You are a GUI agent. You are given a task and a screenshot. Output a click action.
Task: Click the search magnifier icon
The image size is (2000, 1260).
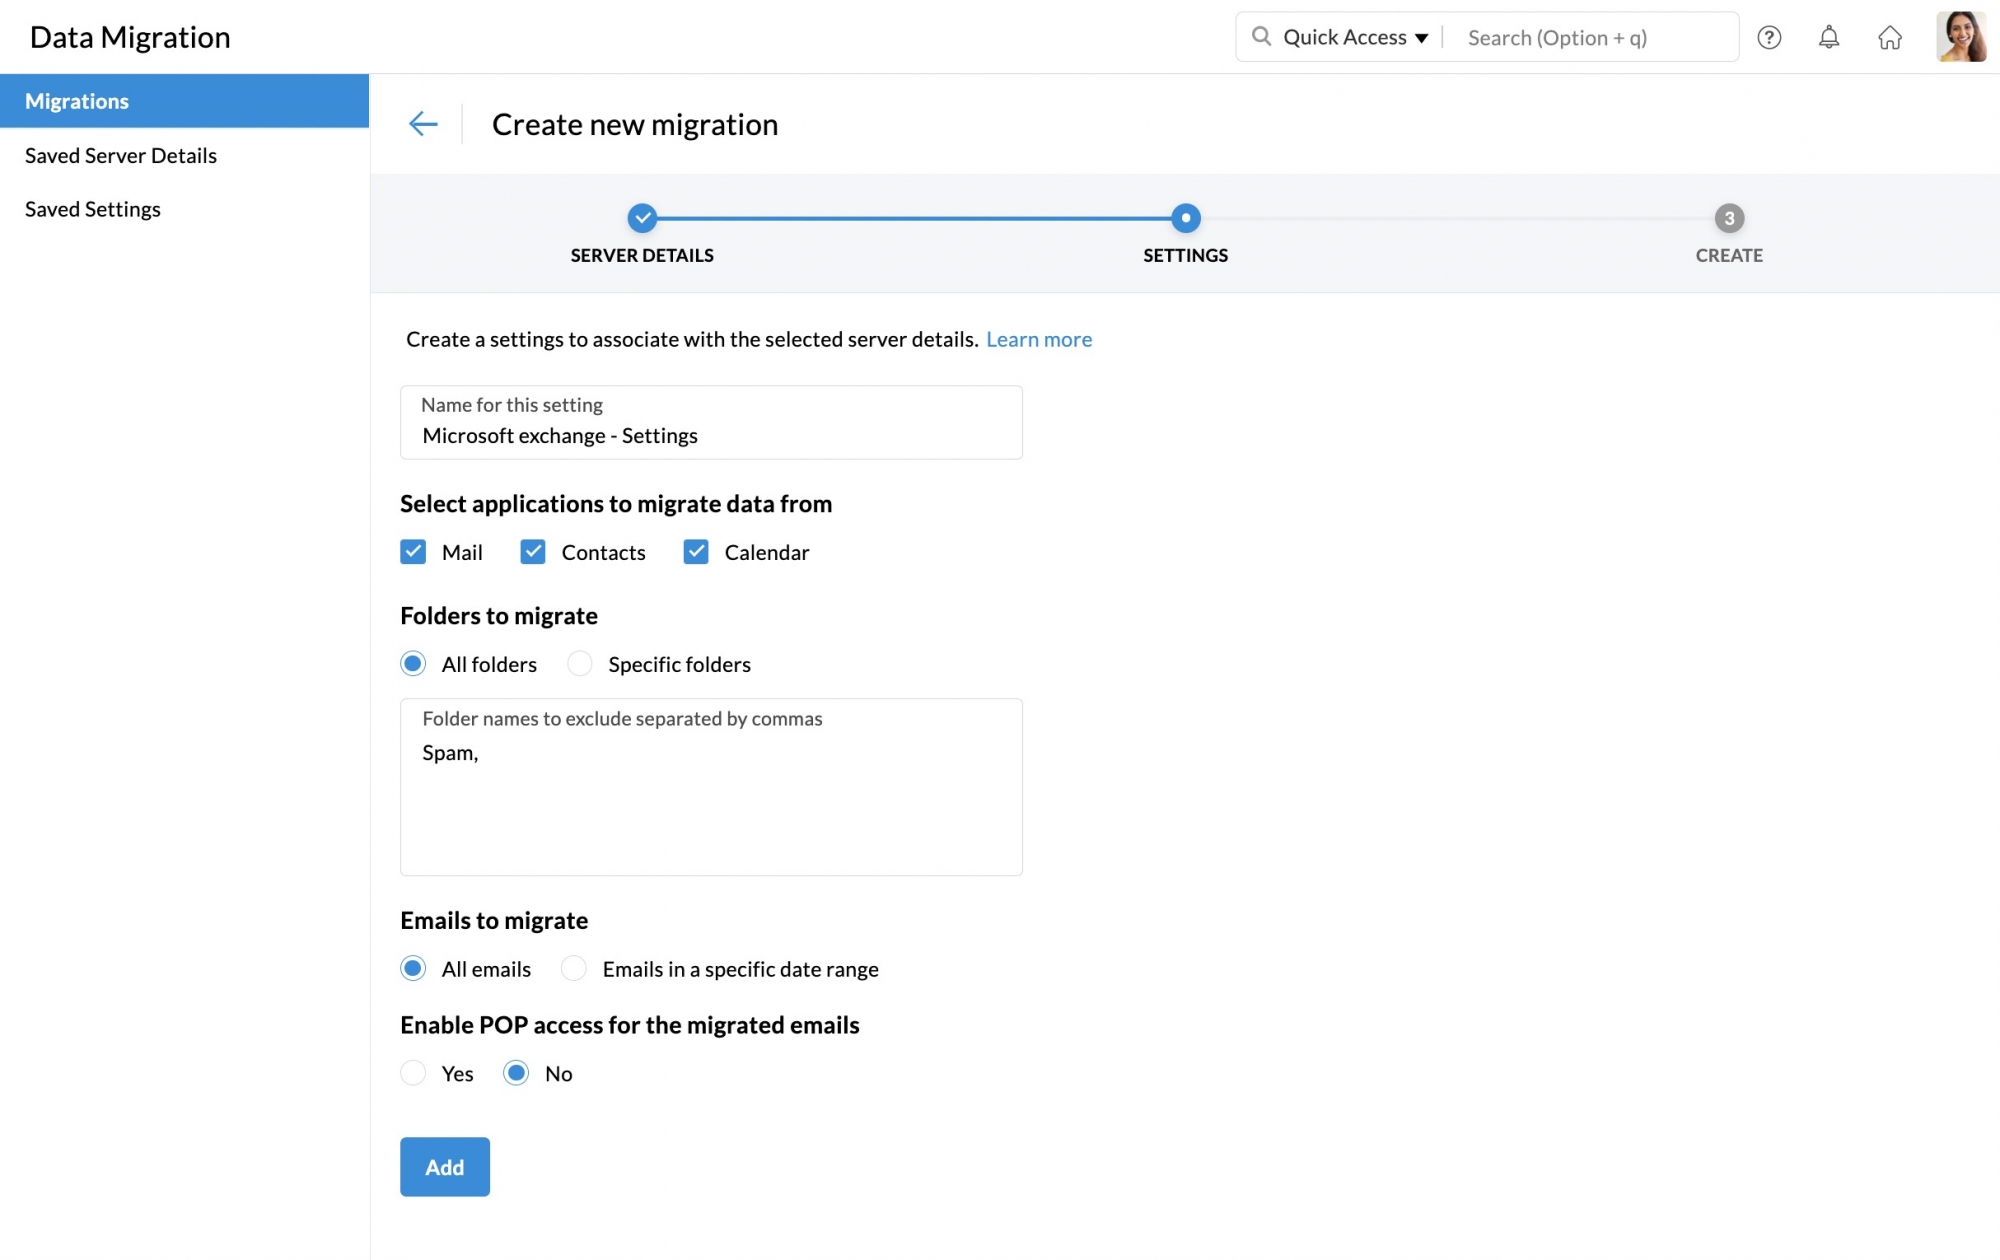1261,37
